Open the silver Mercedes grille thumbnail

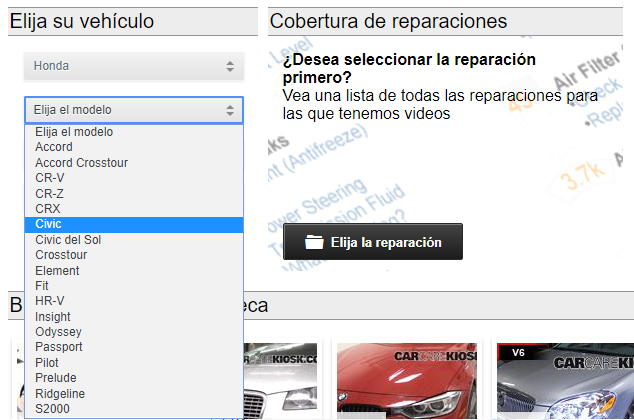click(280, 381)
